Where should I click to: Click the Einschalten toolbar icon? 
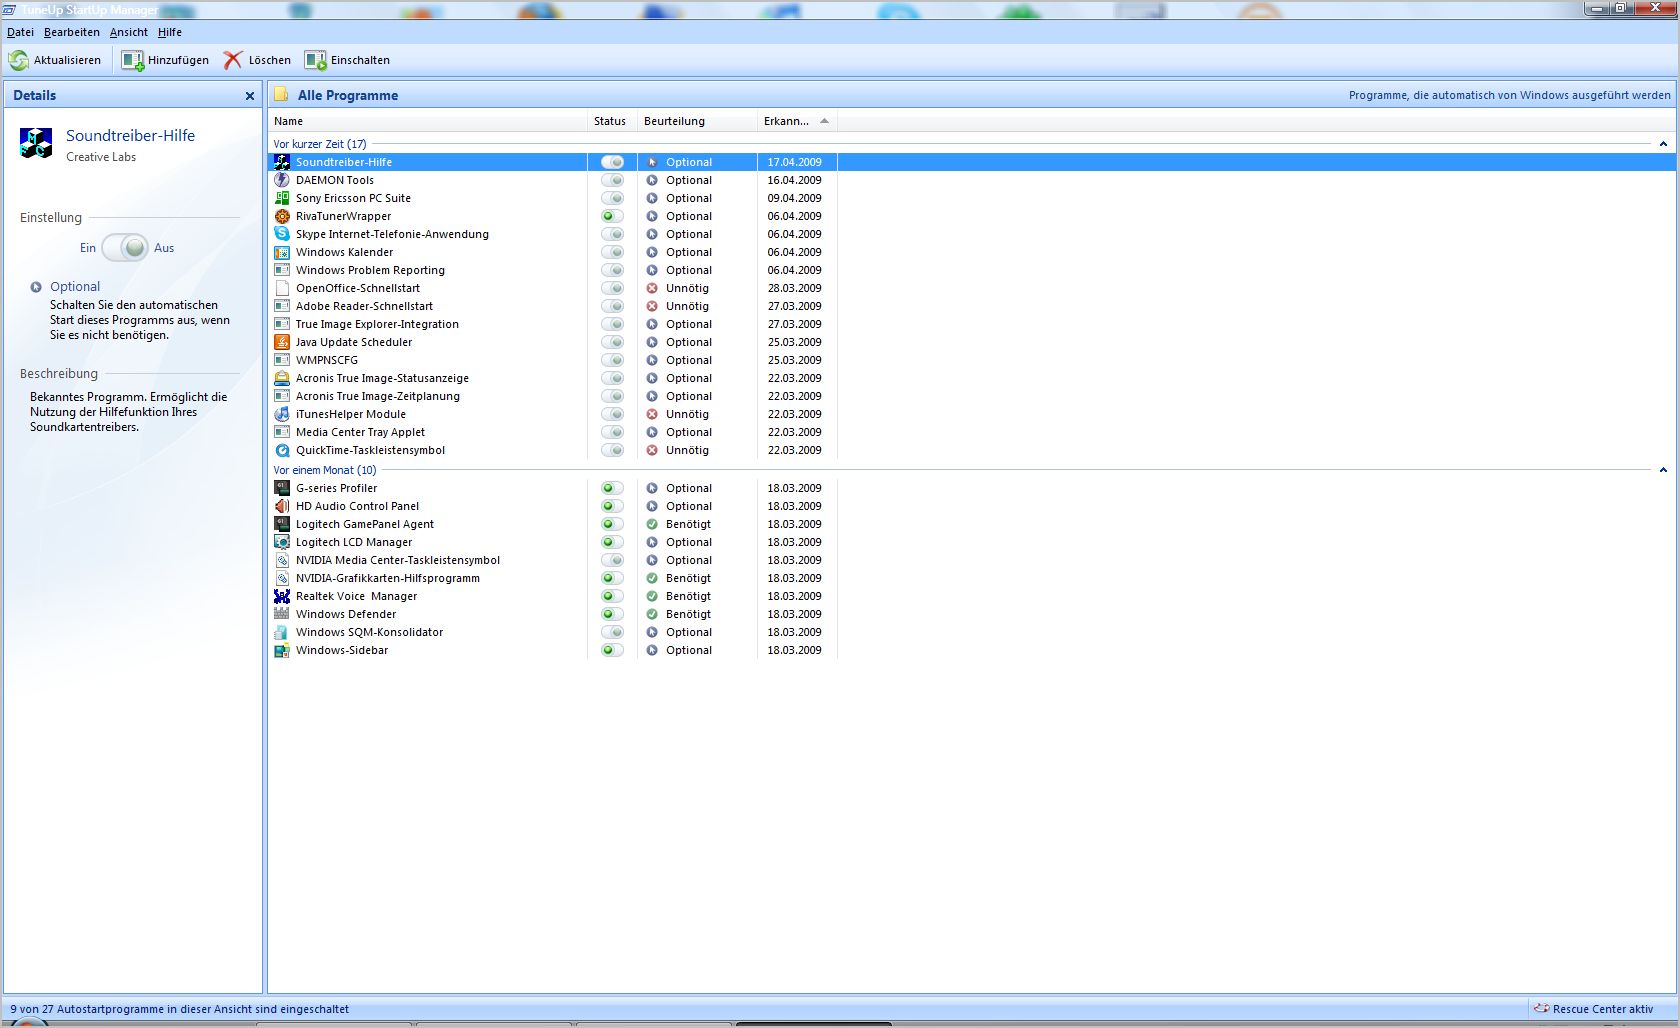pyautogui.click(x=316, y=60)
